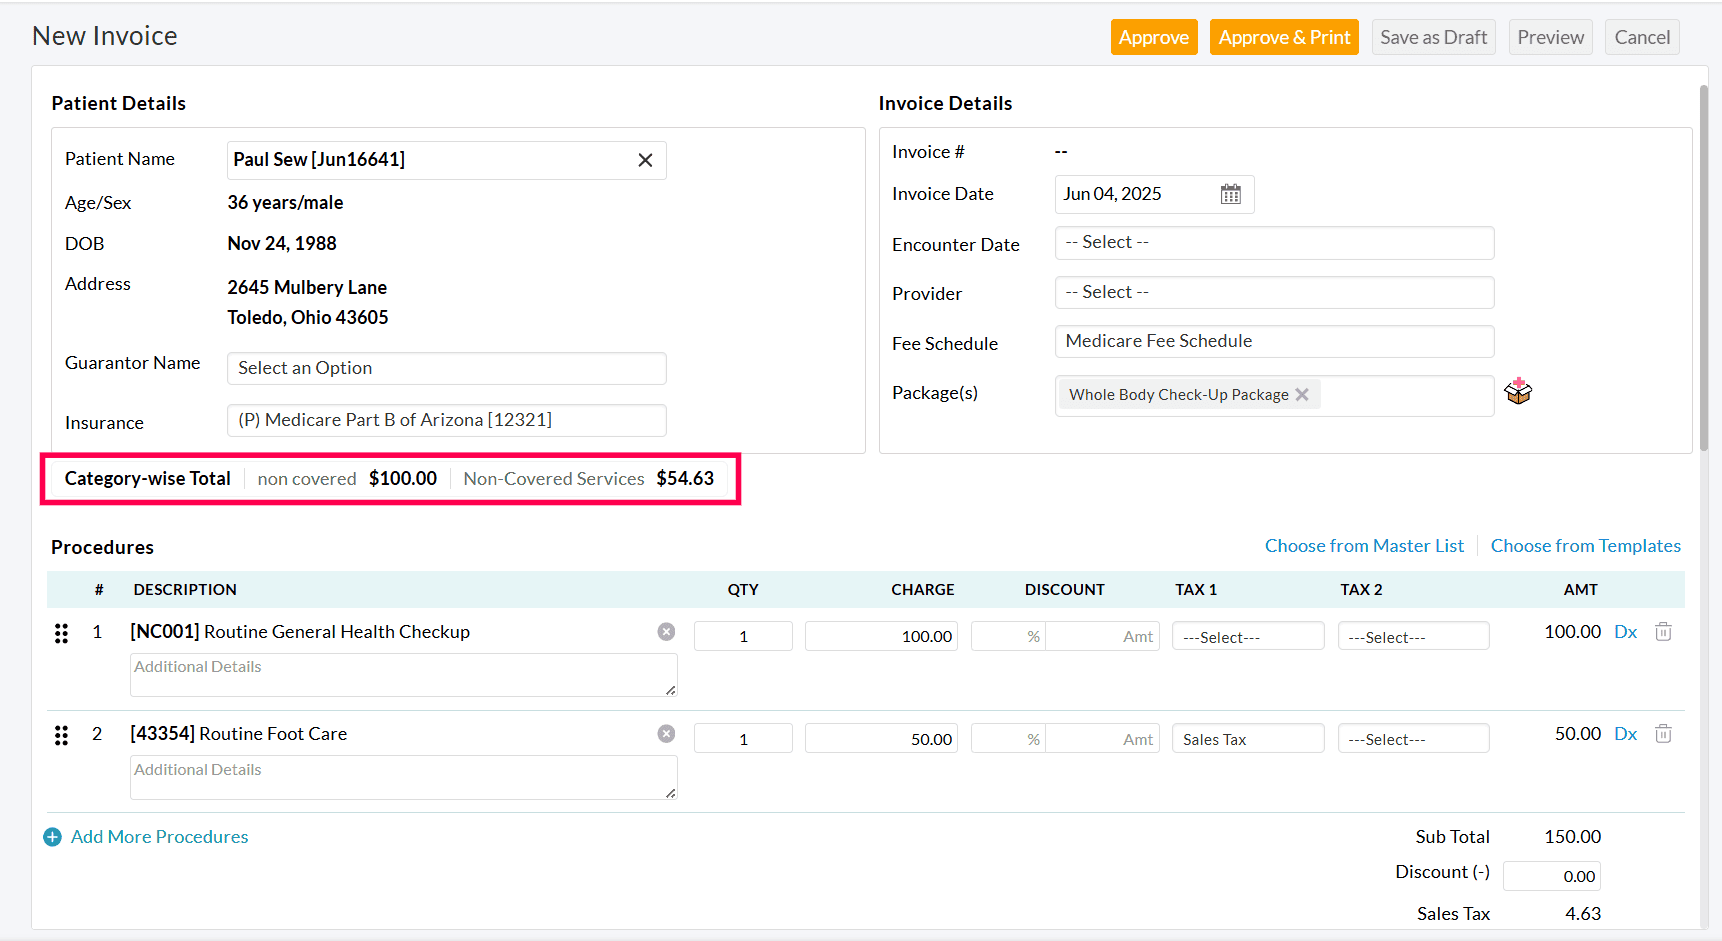Open Tax 1 dropdown showing Sales Tax
This screenshot has width=1722, height=941.
(x=1247, y=739)
